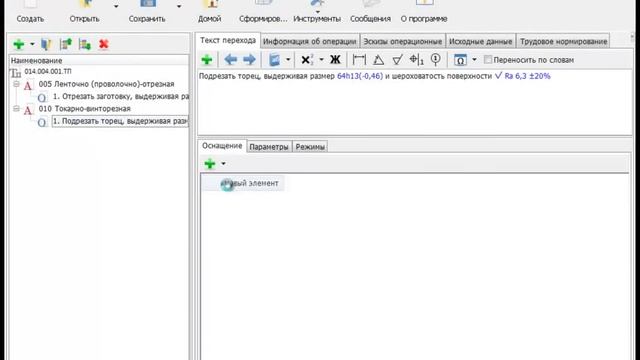640x360 pixels.
Task: Insert the surface roughness symbol
Action: (x=397, y=60)
